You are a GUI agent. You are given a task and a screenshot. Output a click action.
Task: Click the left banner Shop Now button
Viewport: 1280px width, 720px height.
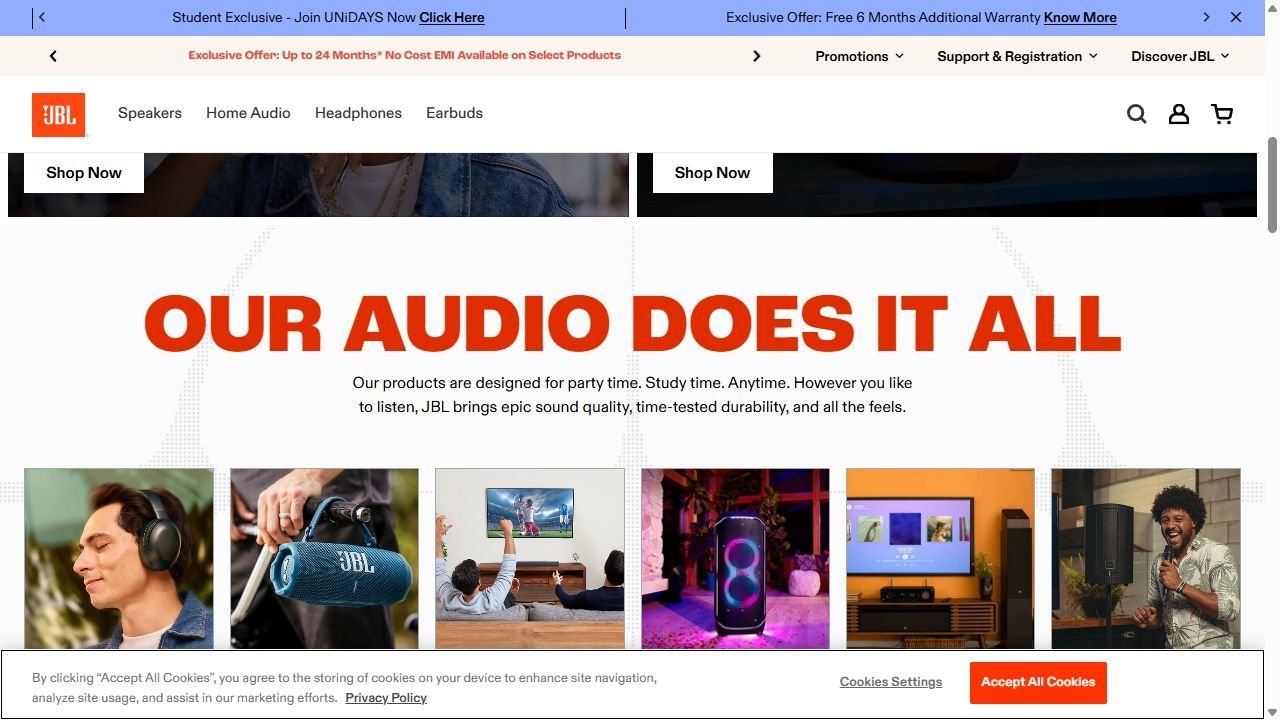coord(84,172)
